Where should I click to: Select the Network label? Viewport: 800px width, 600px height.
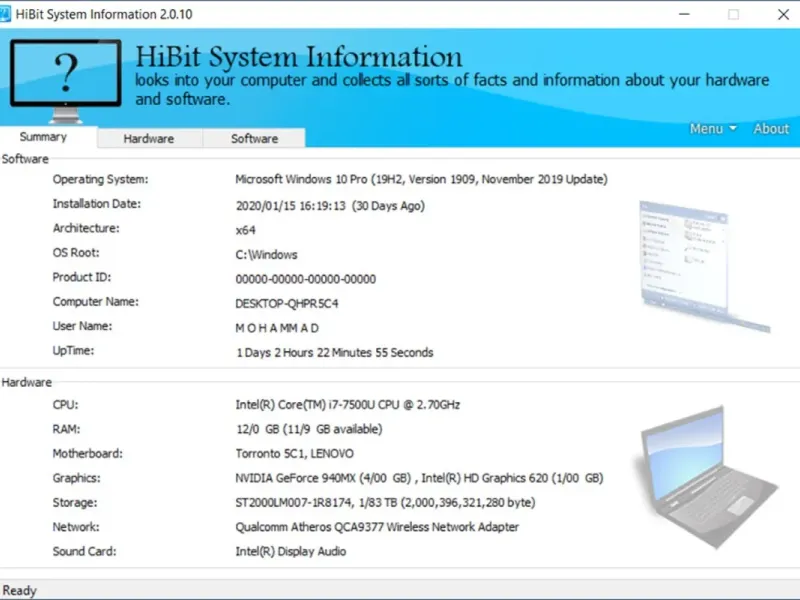click(x=76, y=528)
